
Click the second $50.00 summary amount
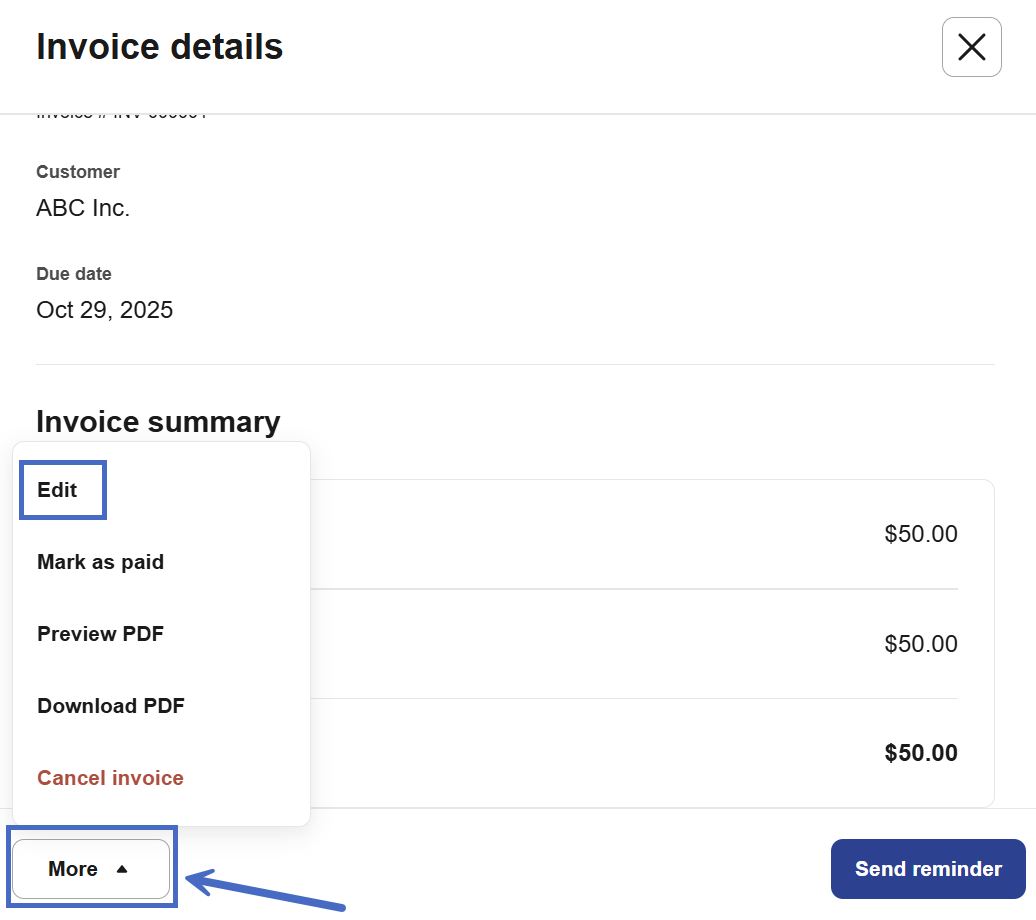pos(920,644)
